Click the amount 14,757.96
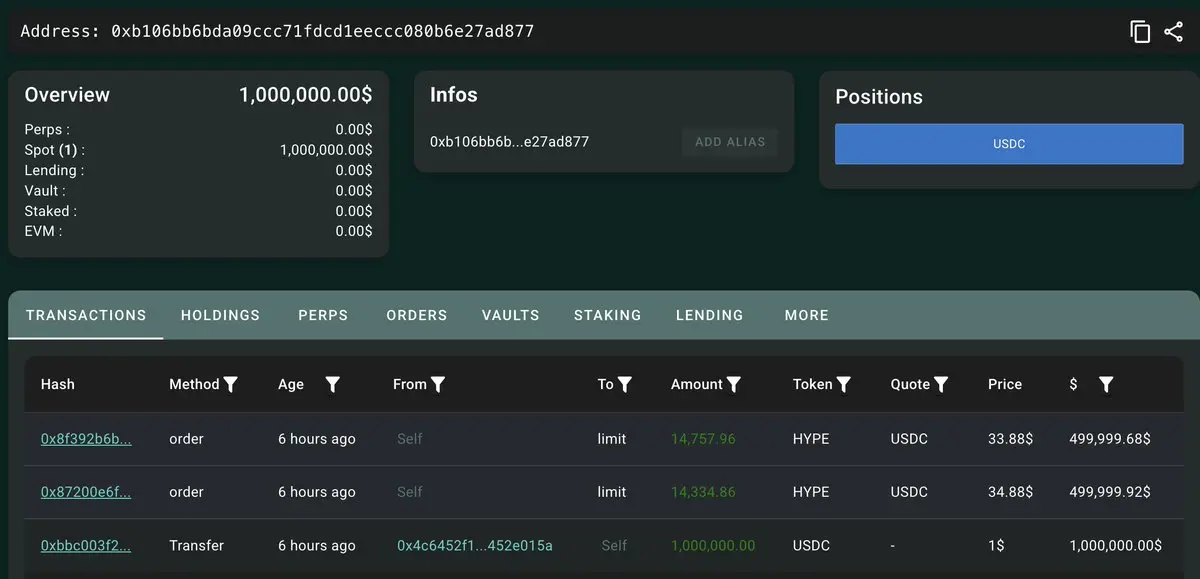 click(x=703, y=439)
